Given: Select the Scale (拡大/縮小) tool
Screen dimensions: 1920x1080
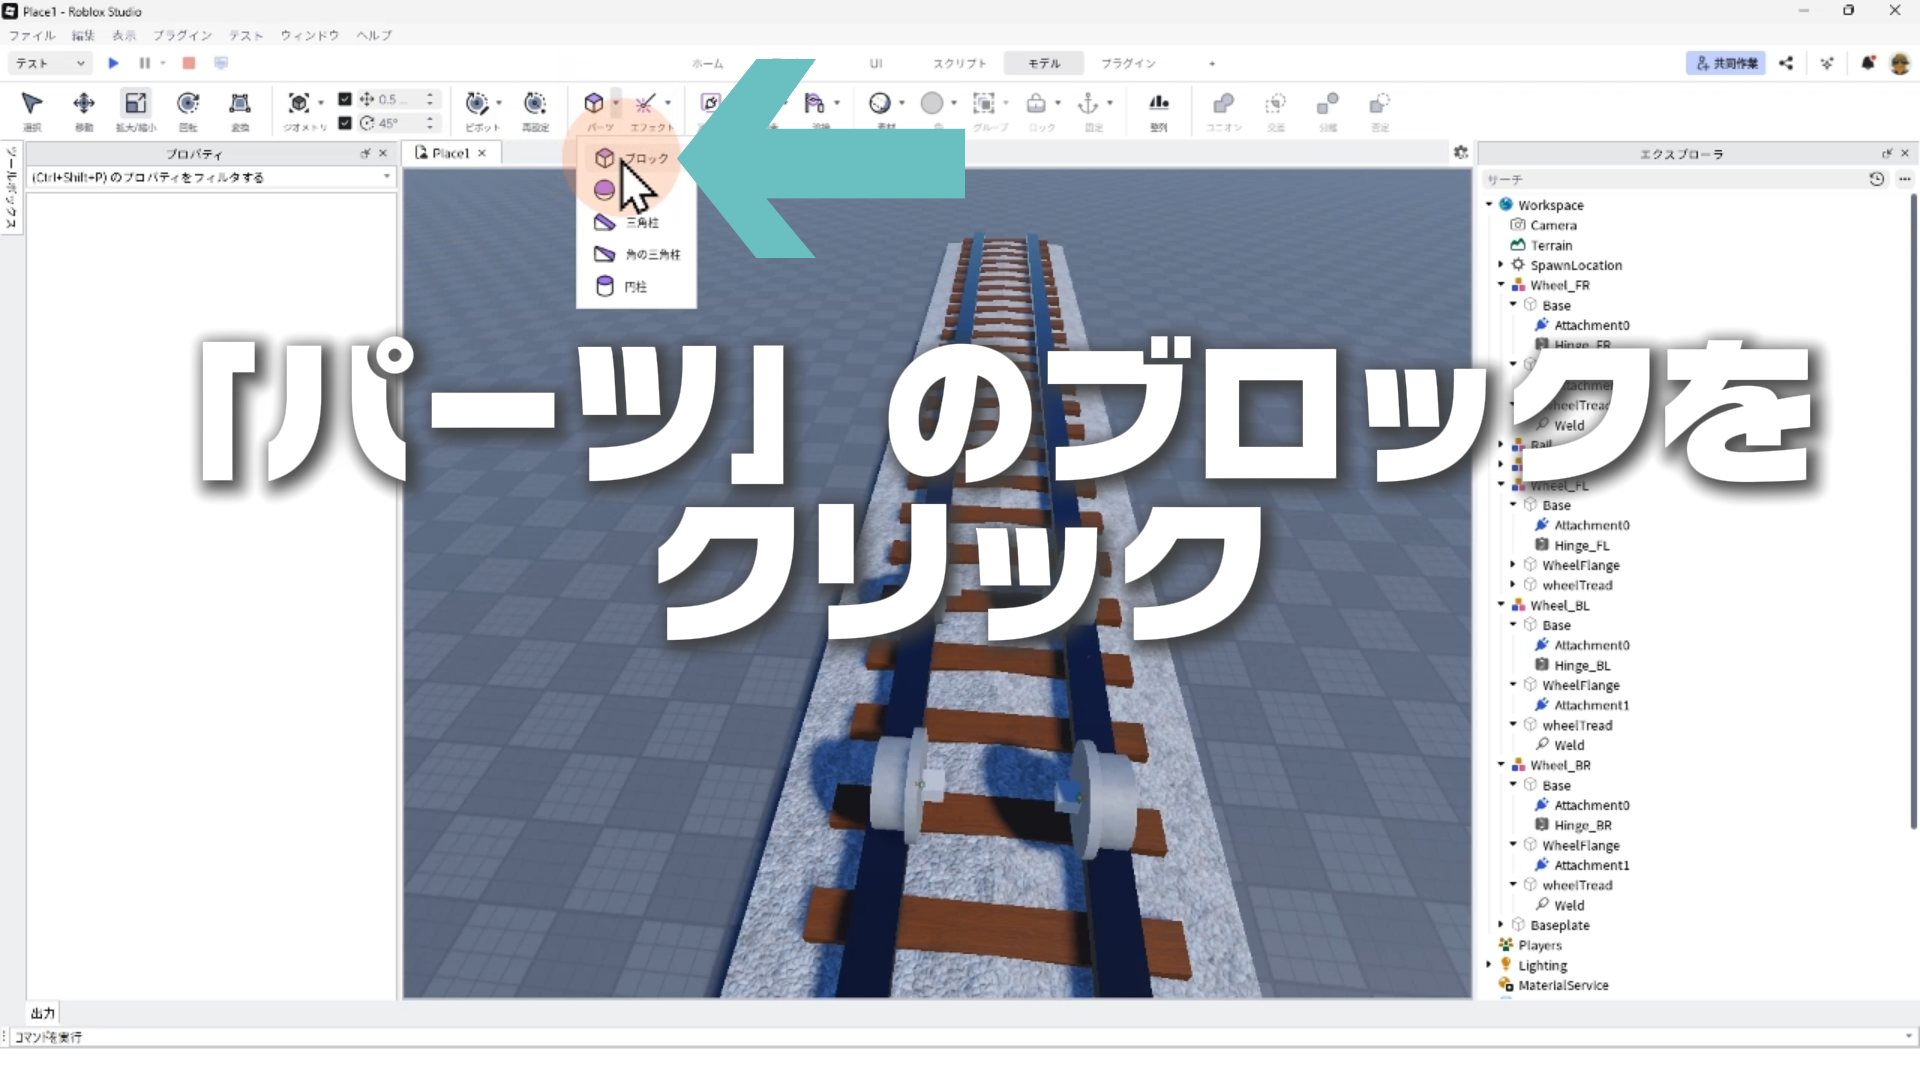Looking at the screenshot, I should (x=135, y=104).
